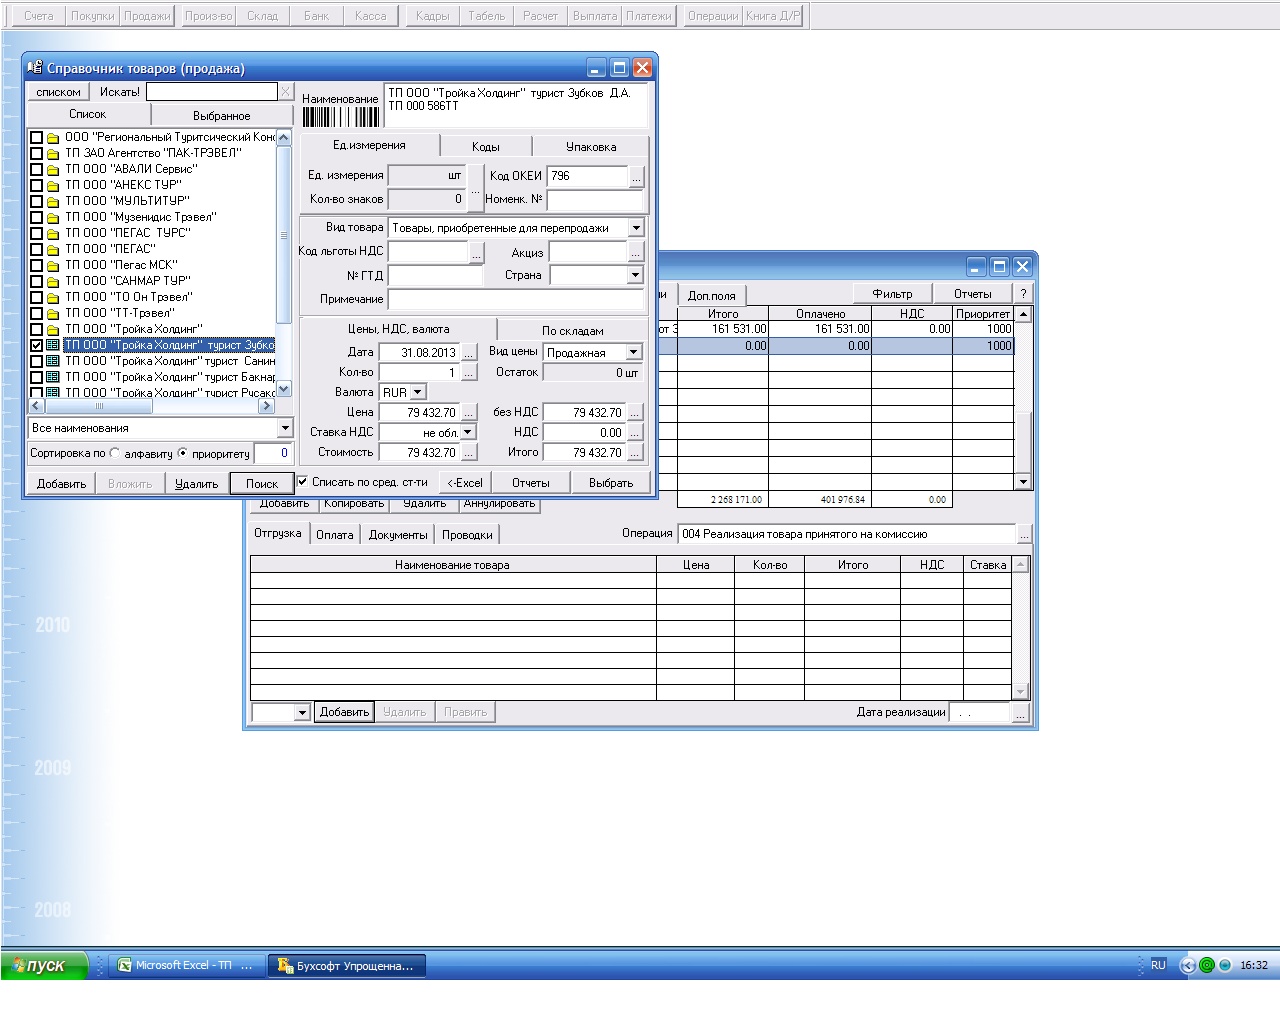Click the clear search X icon
The width and height of the screenshot is (1280, 1024).
[285, 92]
